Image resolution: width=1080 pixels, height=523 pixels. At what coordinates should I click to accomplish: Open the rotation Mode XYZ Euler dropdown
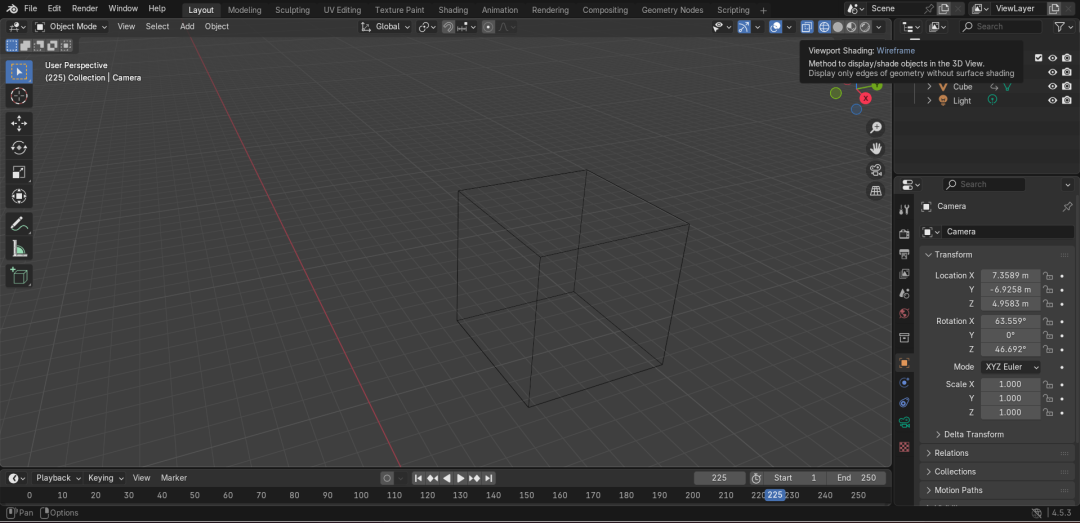pos(1010,367)
